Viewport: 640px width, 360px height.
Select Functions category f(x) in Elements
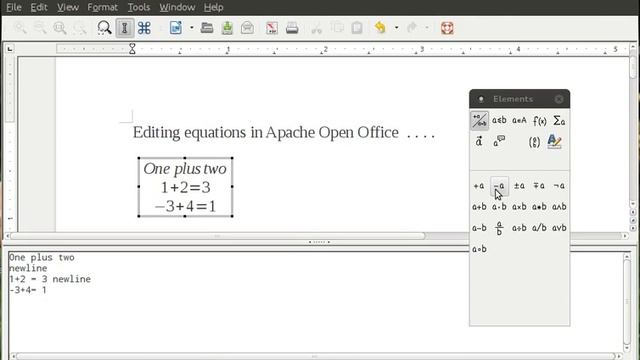click(539, 120)
